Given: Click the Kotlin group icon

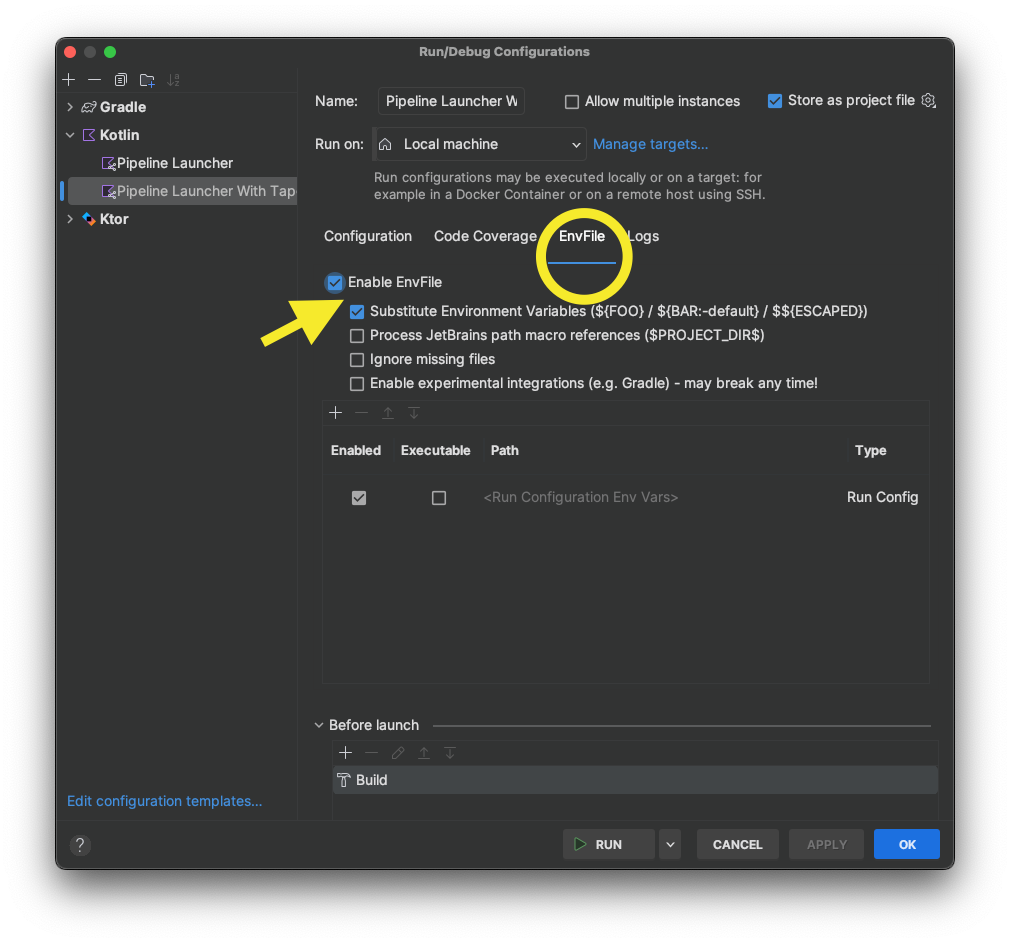Looking at the screenshot, I should 89,135.
